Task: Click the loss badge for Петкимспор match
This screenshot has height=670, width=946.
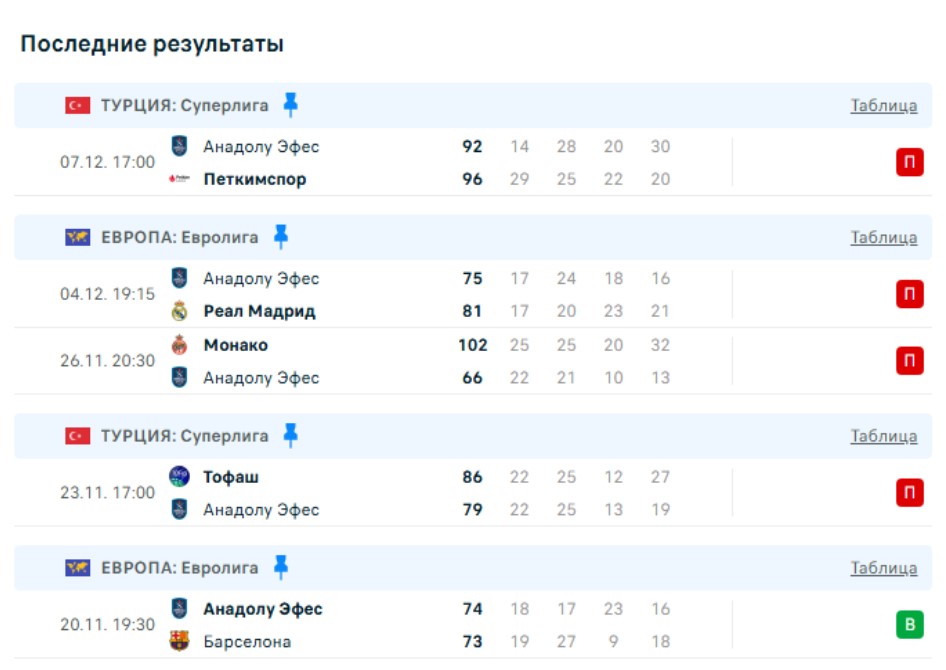Action: (x=909, y=163)
